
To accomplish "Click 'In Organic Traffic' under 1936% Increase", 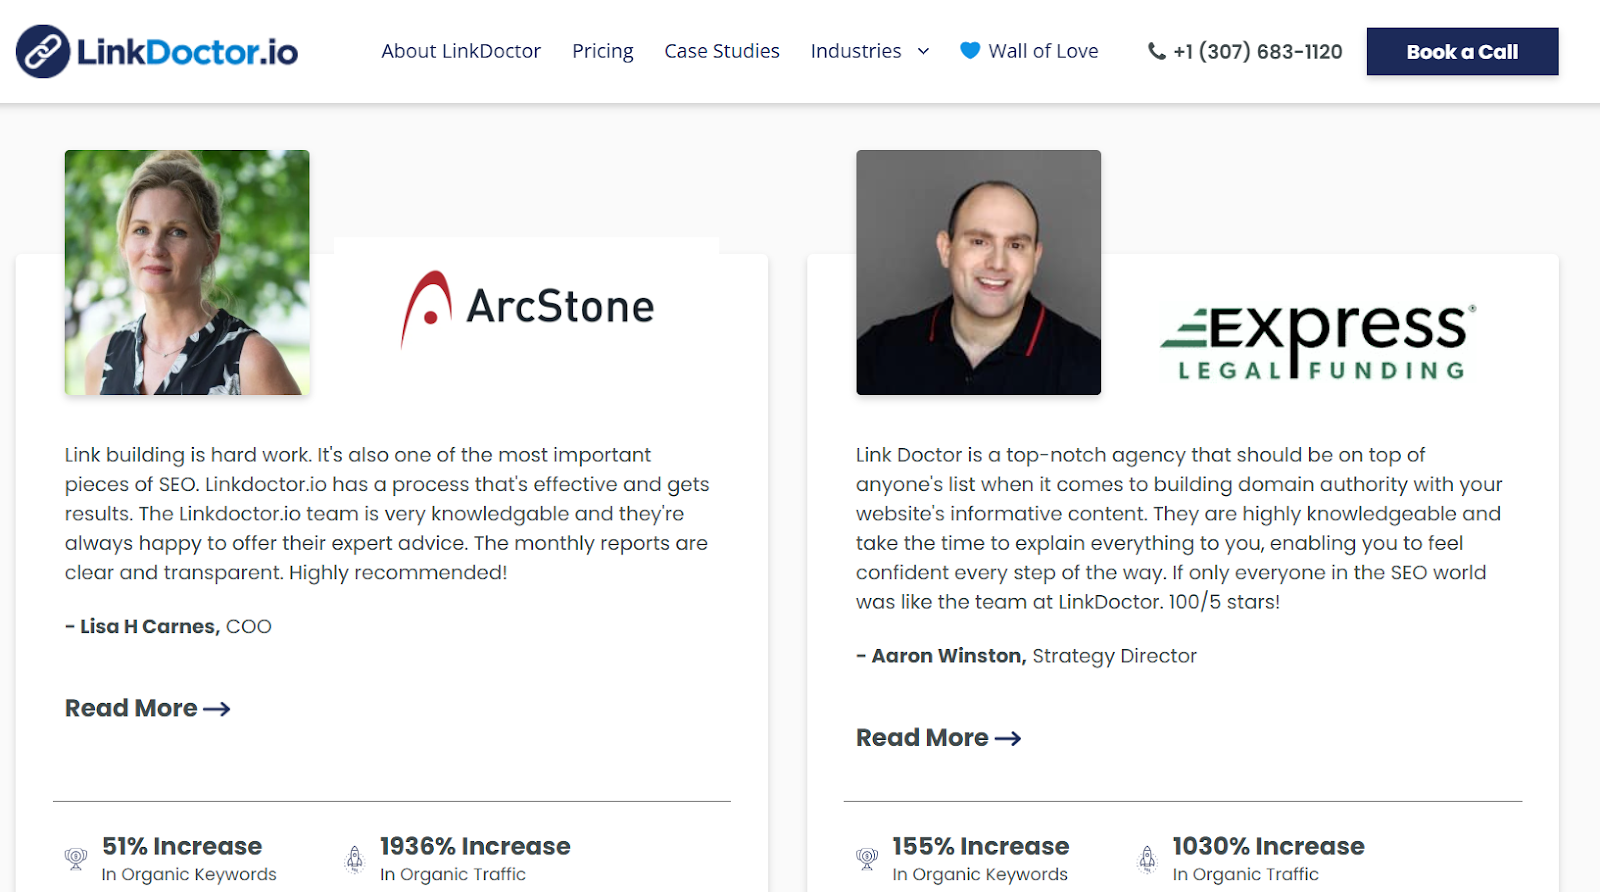I will pos(453,874).
